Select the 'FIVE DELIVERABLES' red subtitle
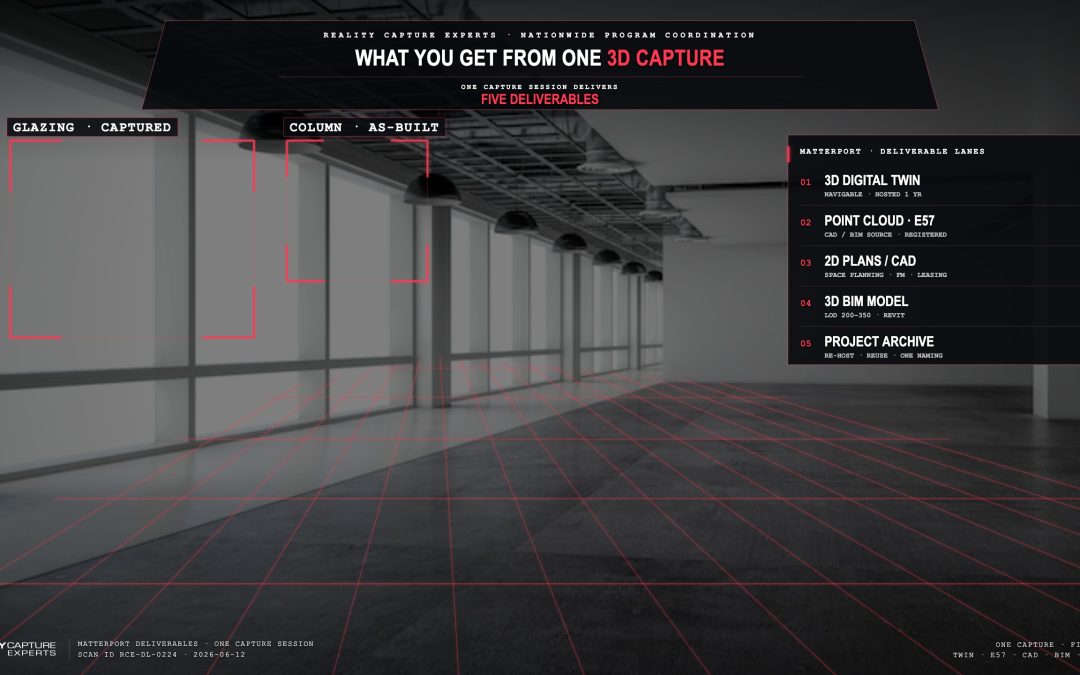The width and height of the screenshot is (1080, 675). pos(539,99)
